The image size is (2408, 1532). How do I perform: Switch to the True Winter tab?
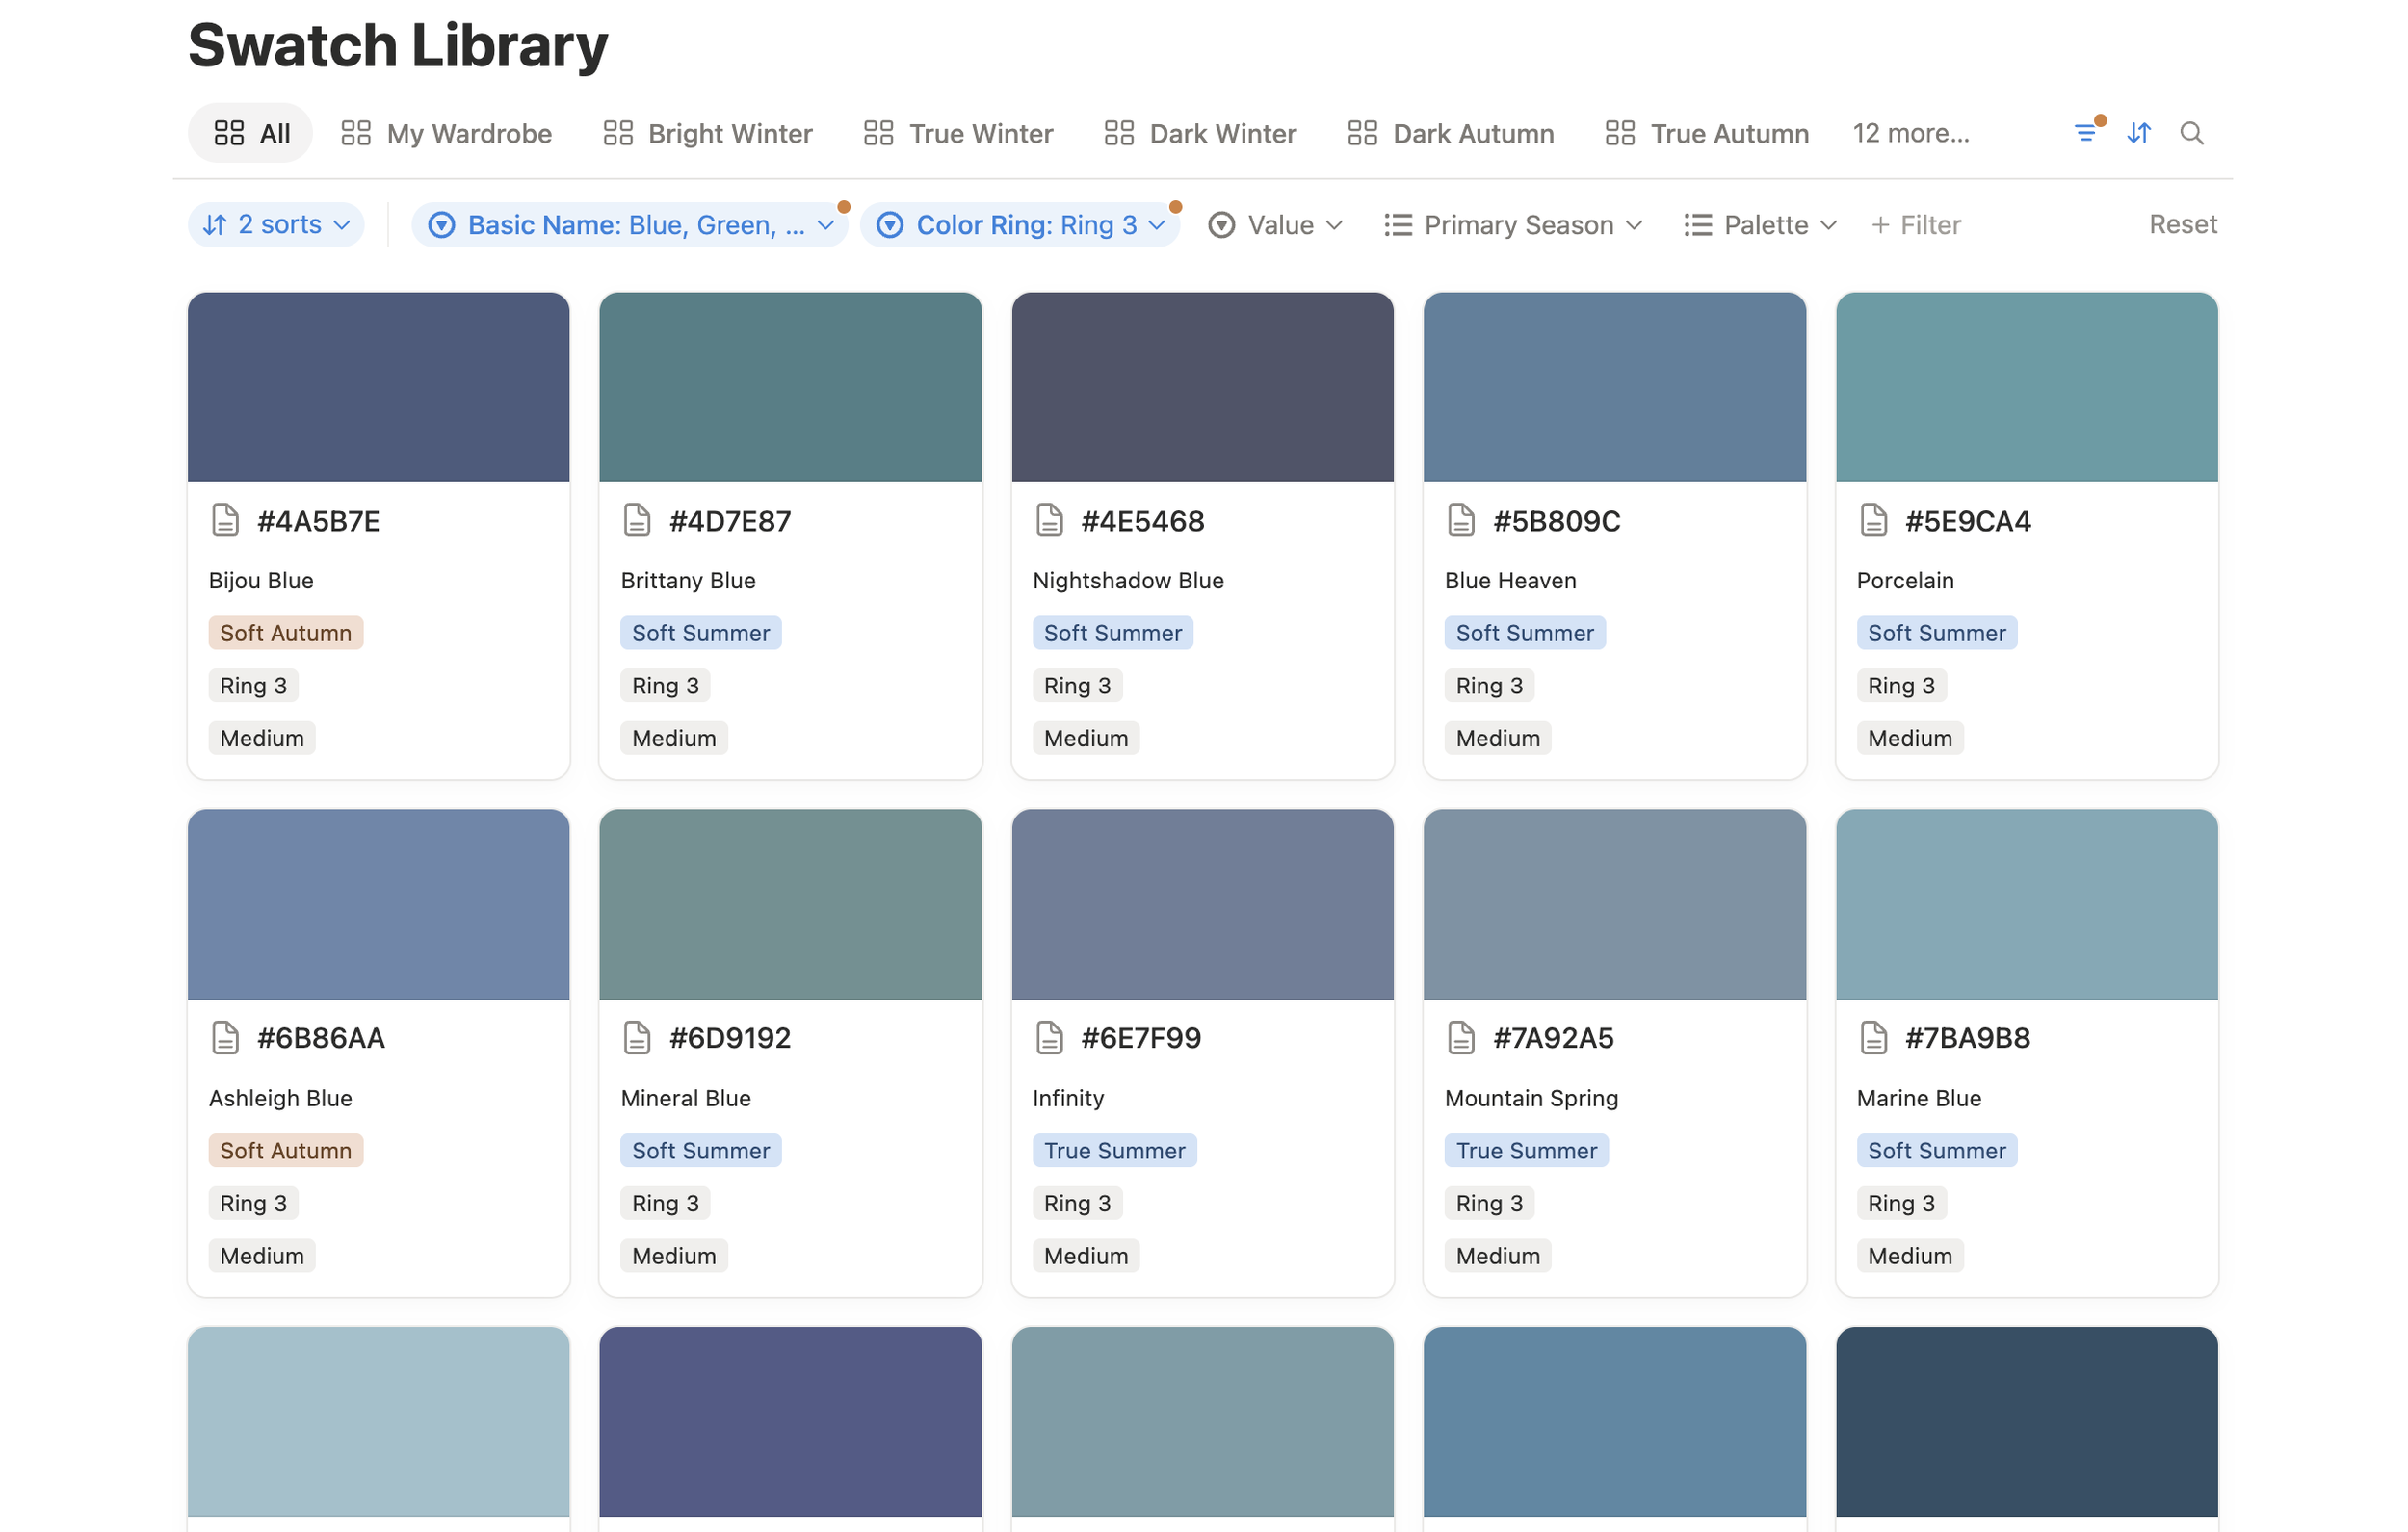[x=958, y=133]
